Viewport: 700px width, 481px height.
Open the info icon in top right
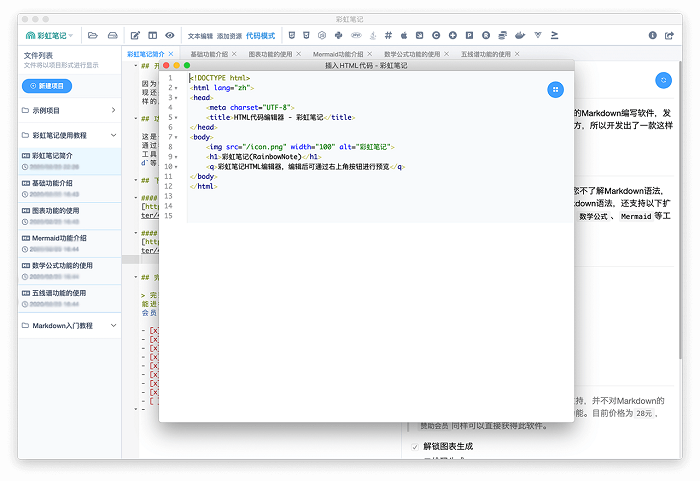coord(653,35)
